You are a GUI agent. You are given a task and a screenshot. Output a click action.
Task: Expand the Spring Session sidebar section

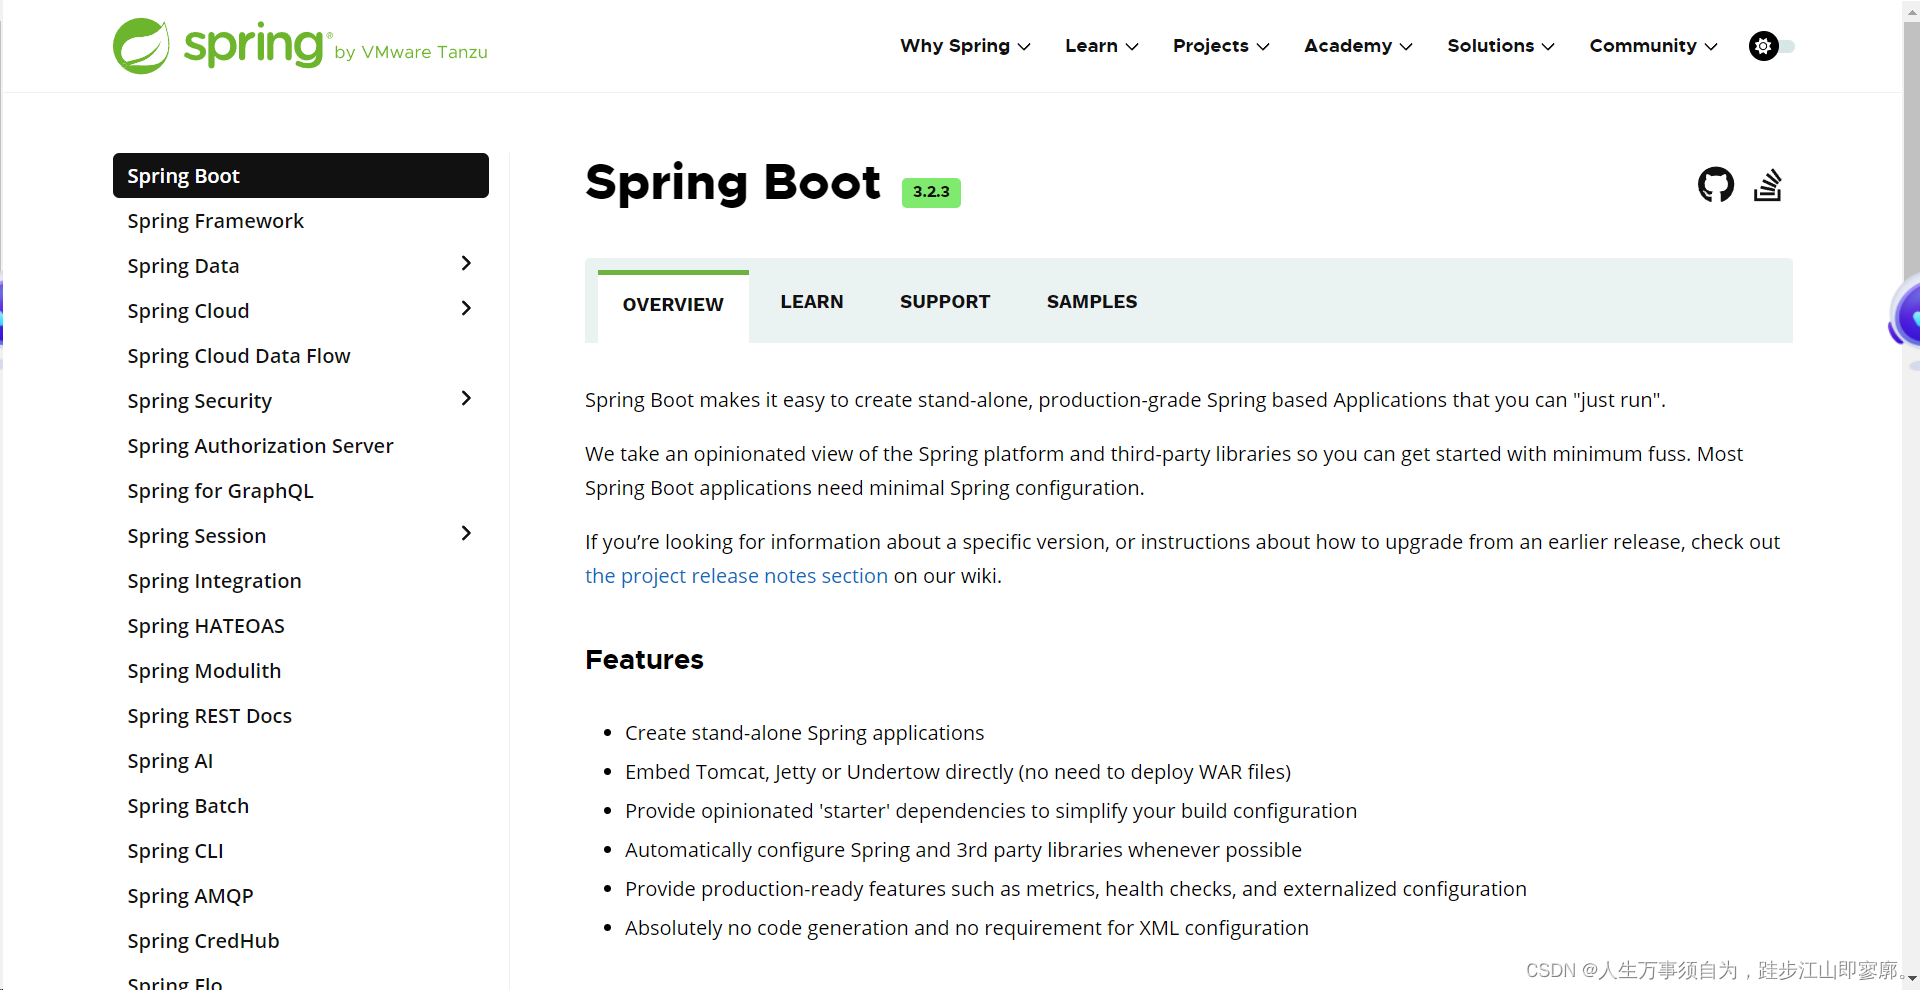pos(466,533)
